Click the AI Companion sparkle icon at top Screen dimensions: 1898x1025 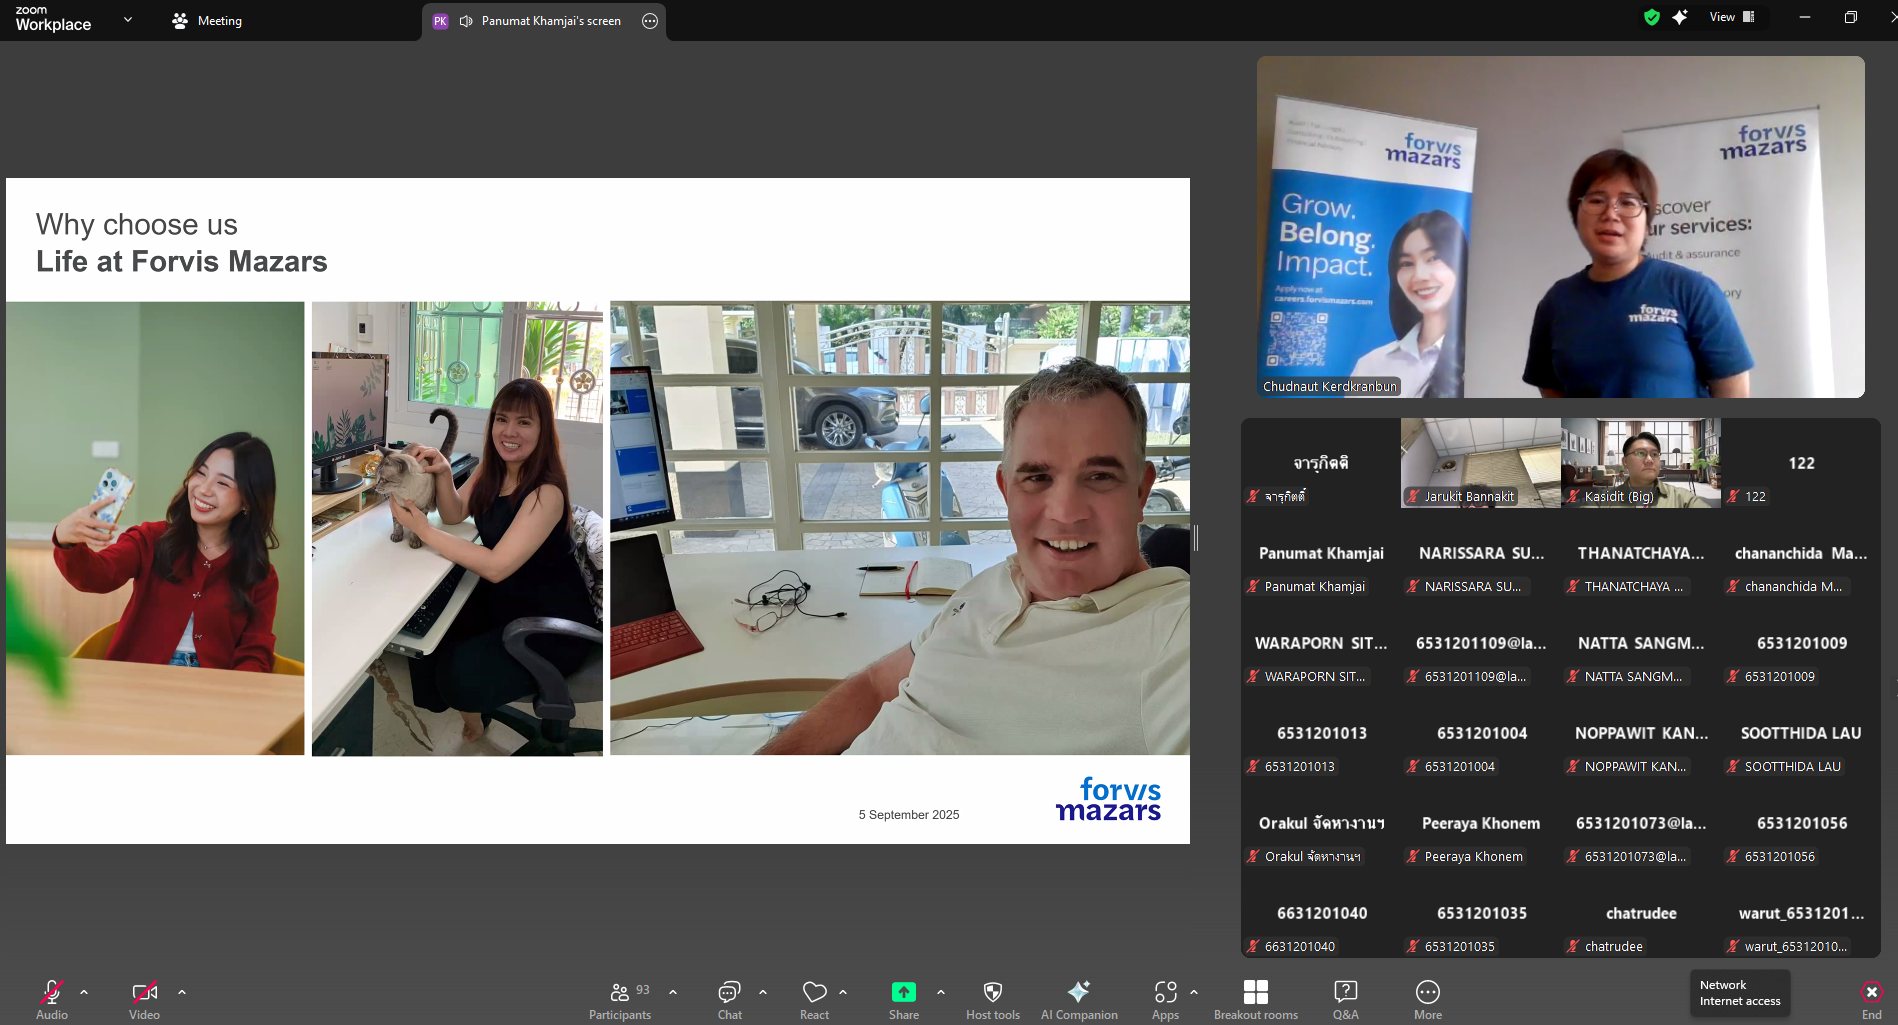1680,17
